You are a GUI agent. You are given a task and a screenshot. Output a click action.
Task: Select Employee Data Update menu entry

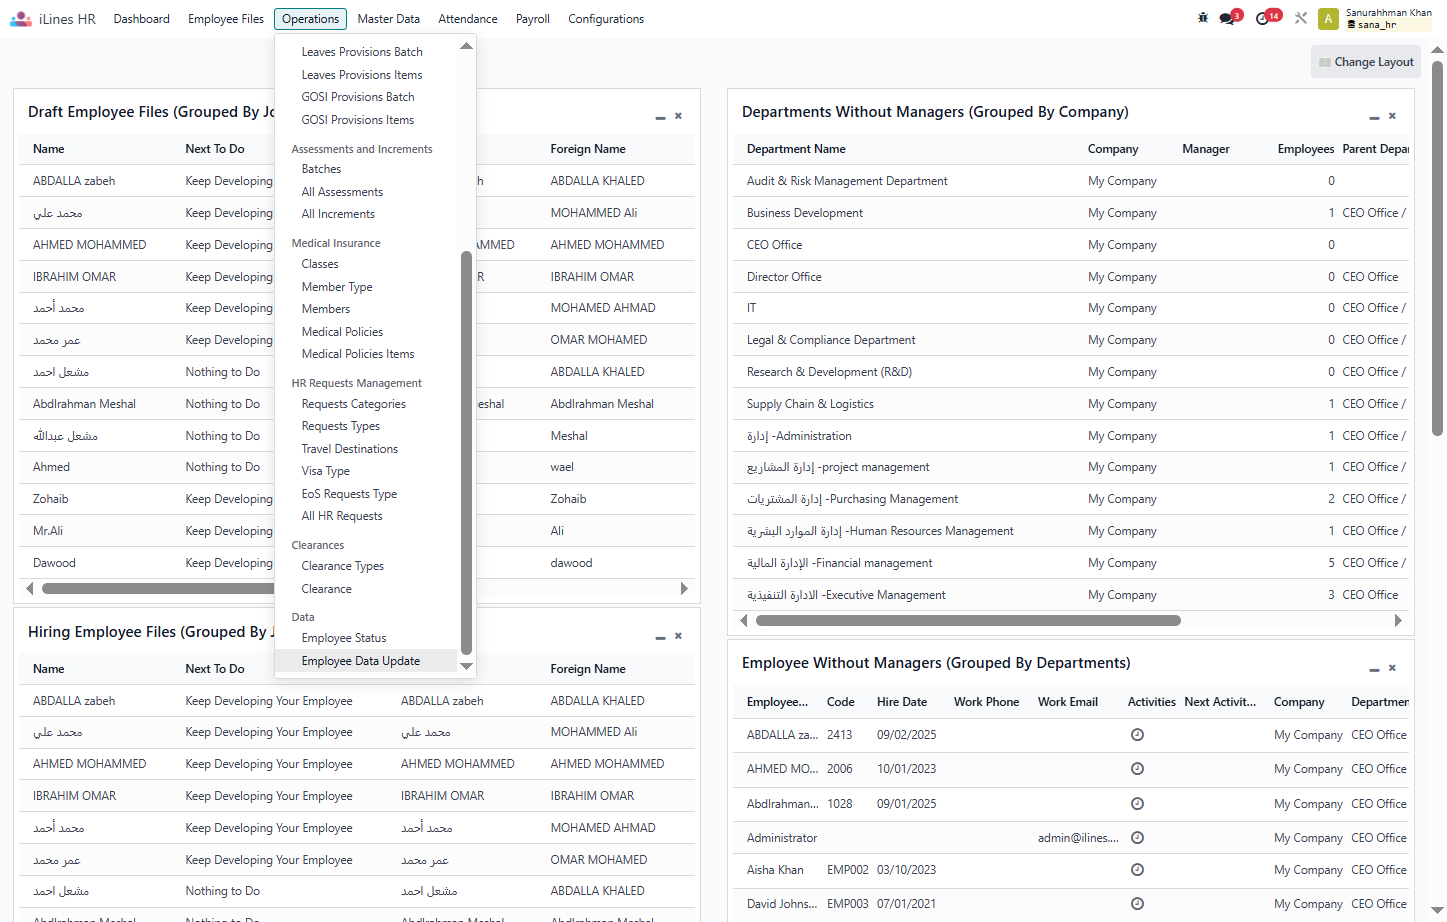point(366,661)
